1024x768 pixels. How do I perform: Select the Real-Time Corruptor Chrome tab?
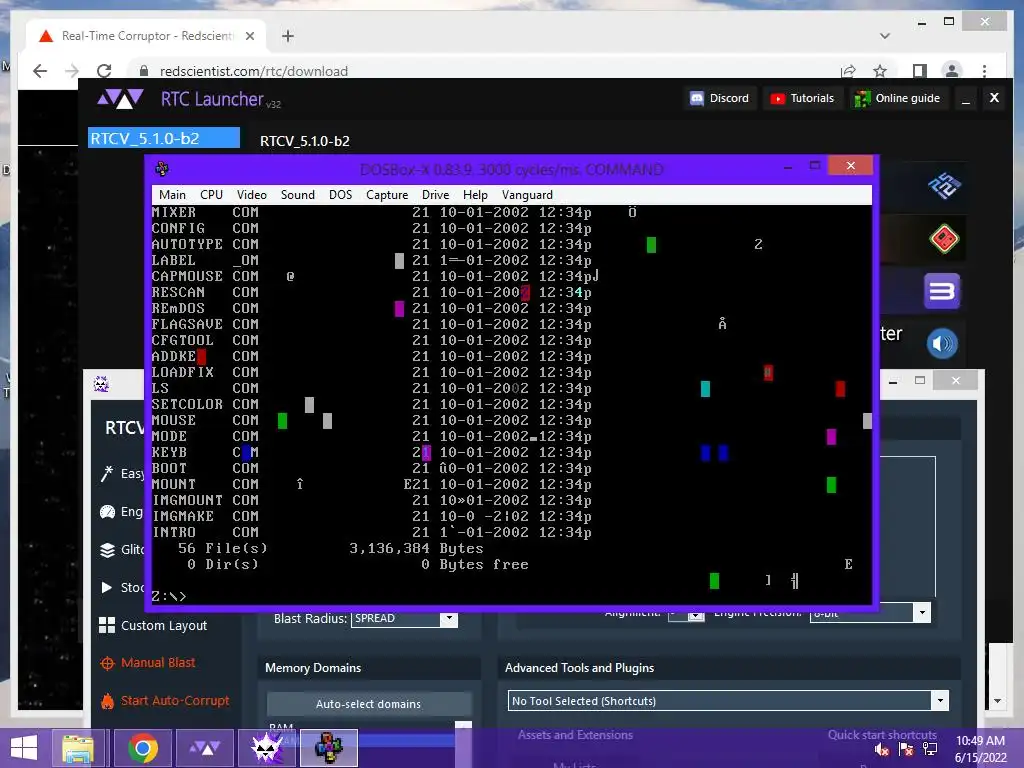point(146,36)
